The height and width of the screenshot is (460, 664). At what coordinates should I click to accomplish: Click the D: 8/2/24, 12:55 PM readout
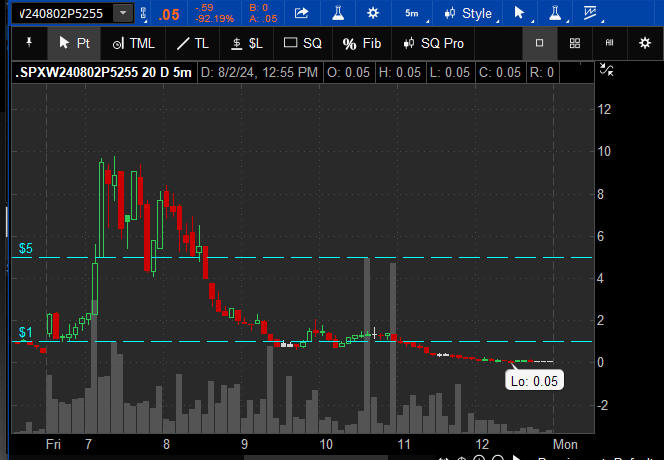259,72
